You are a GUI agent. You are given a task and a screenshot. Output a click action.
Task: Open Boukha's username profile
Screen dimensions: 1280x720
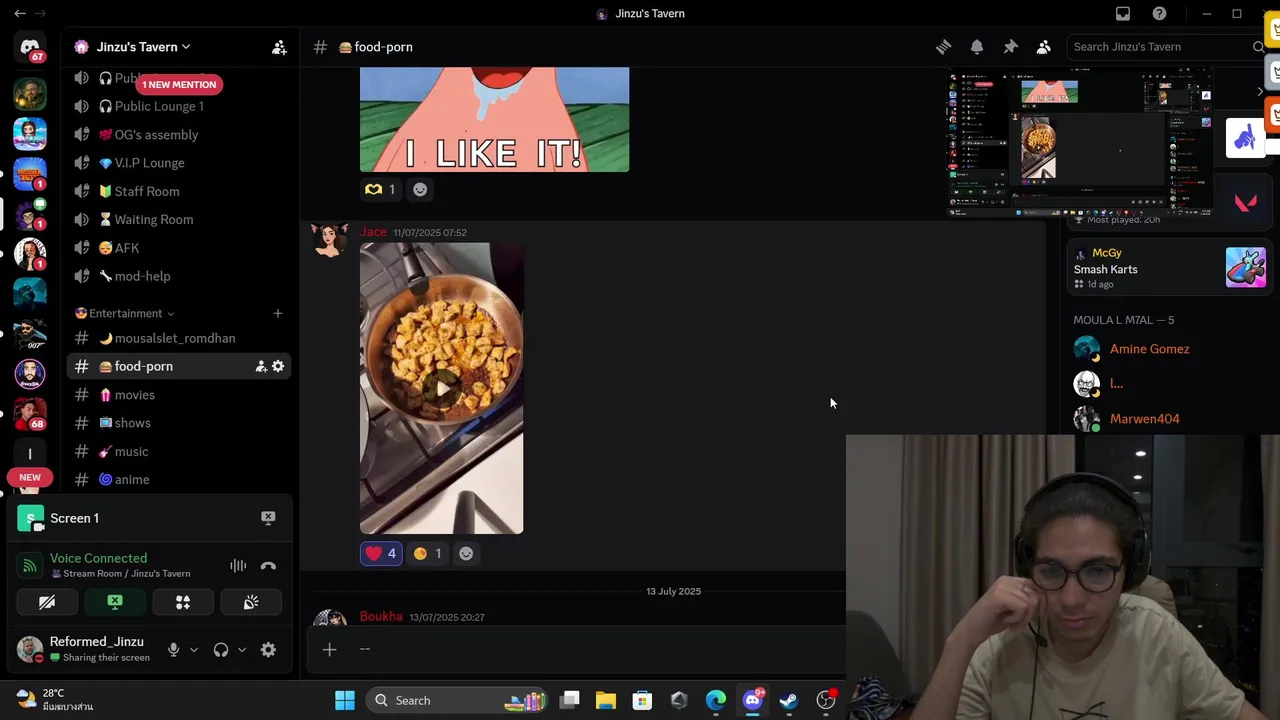point(381,616)
